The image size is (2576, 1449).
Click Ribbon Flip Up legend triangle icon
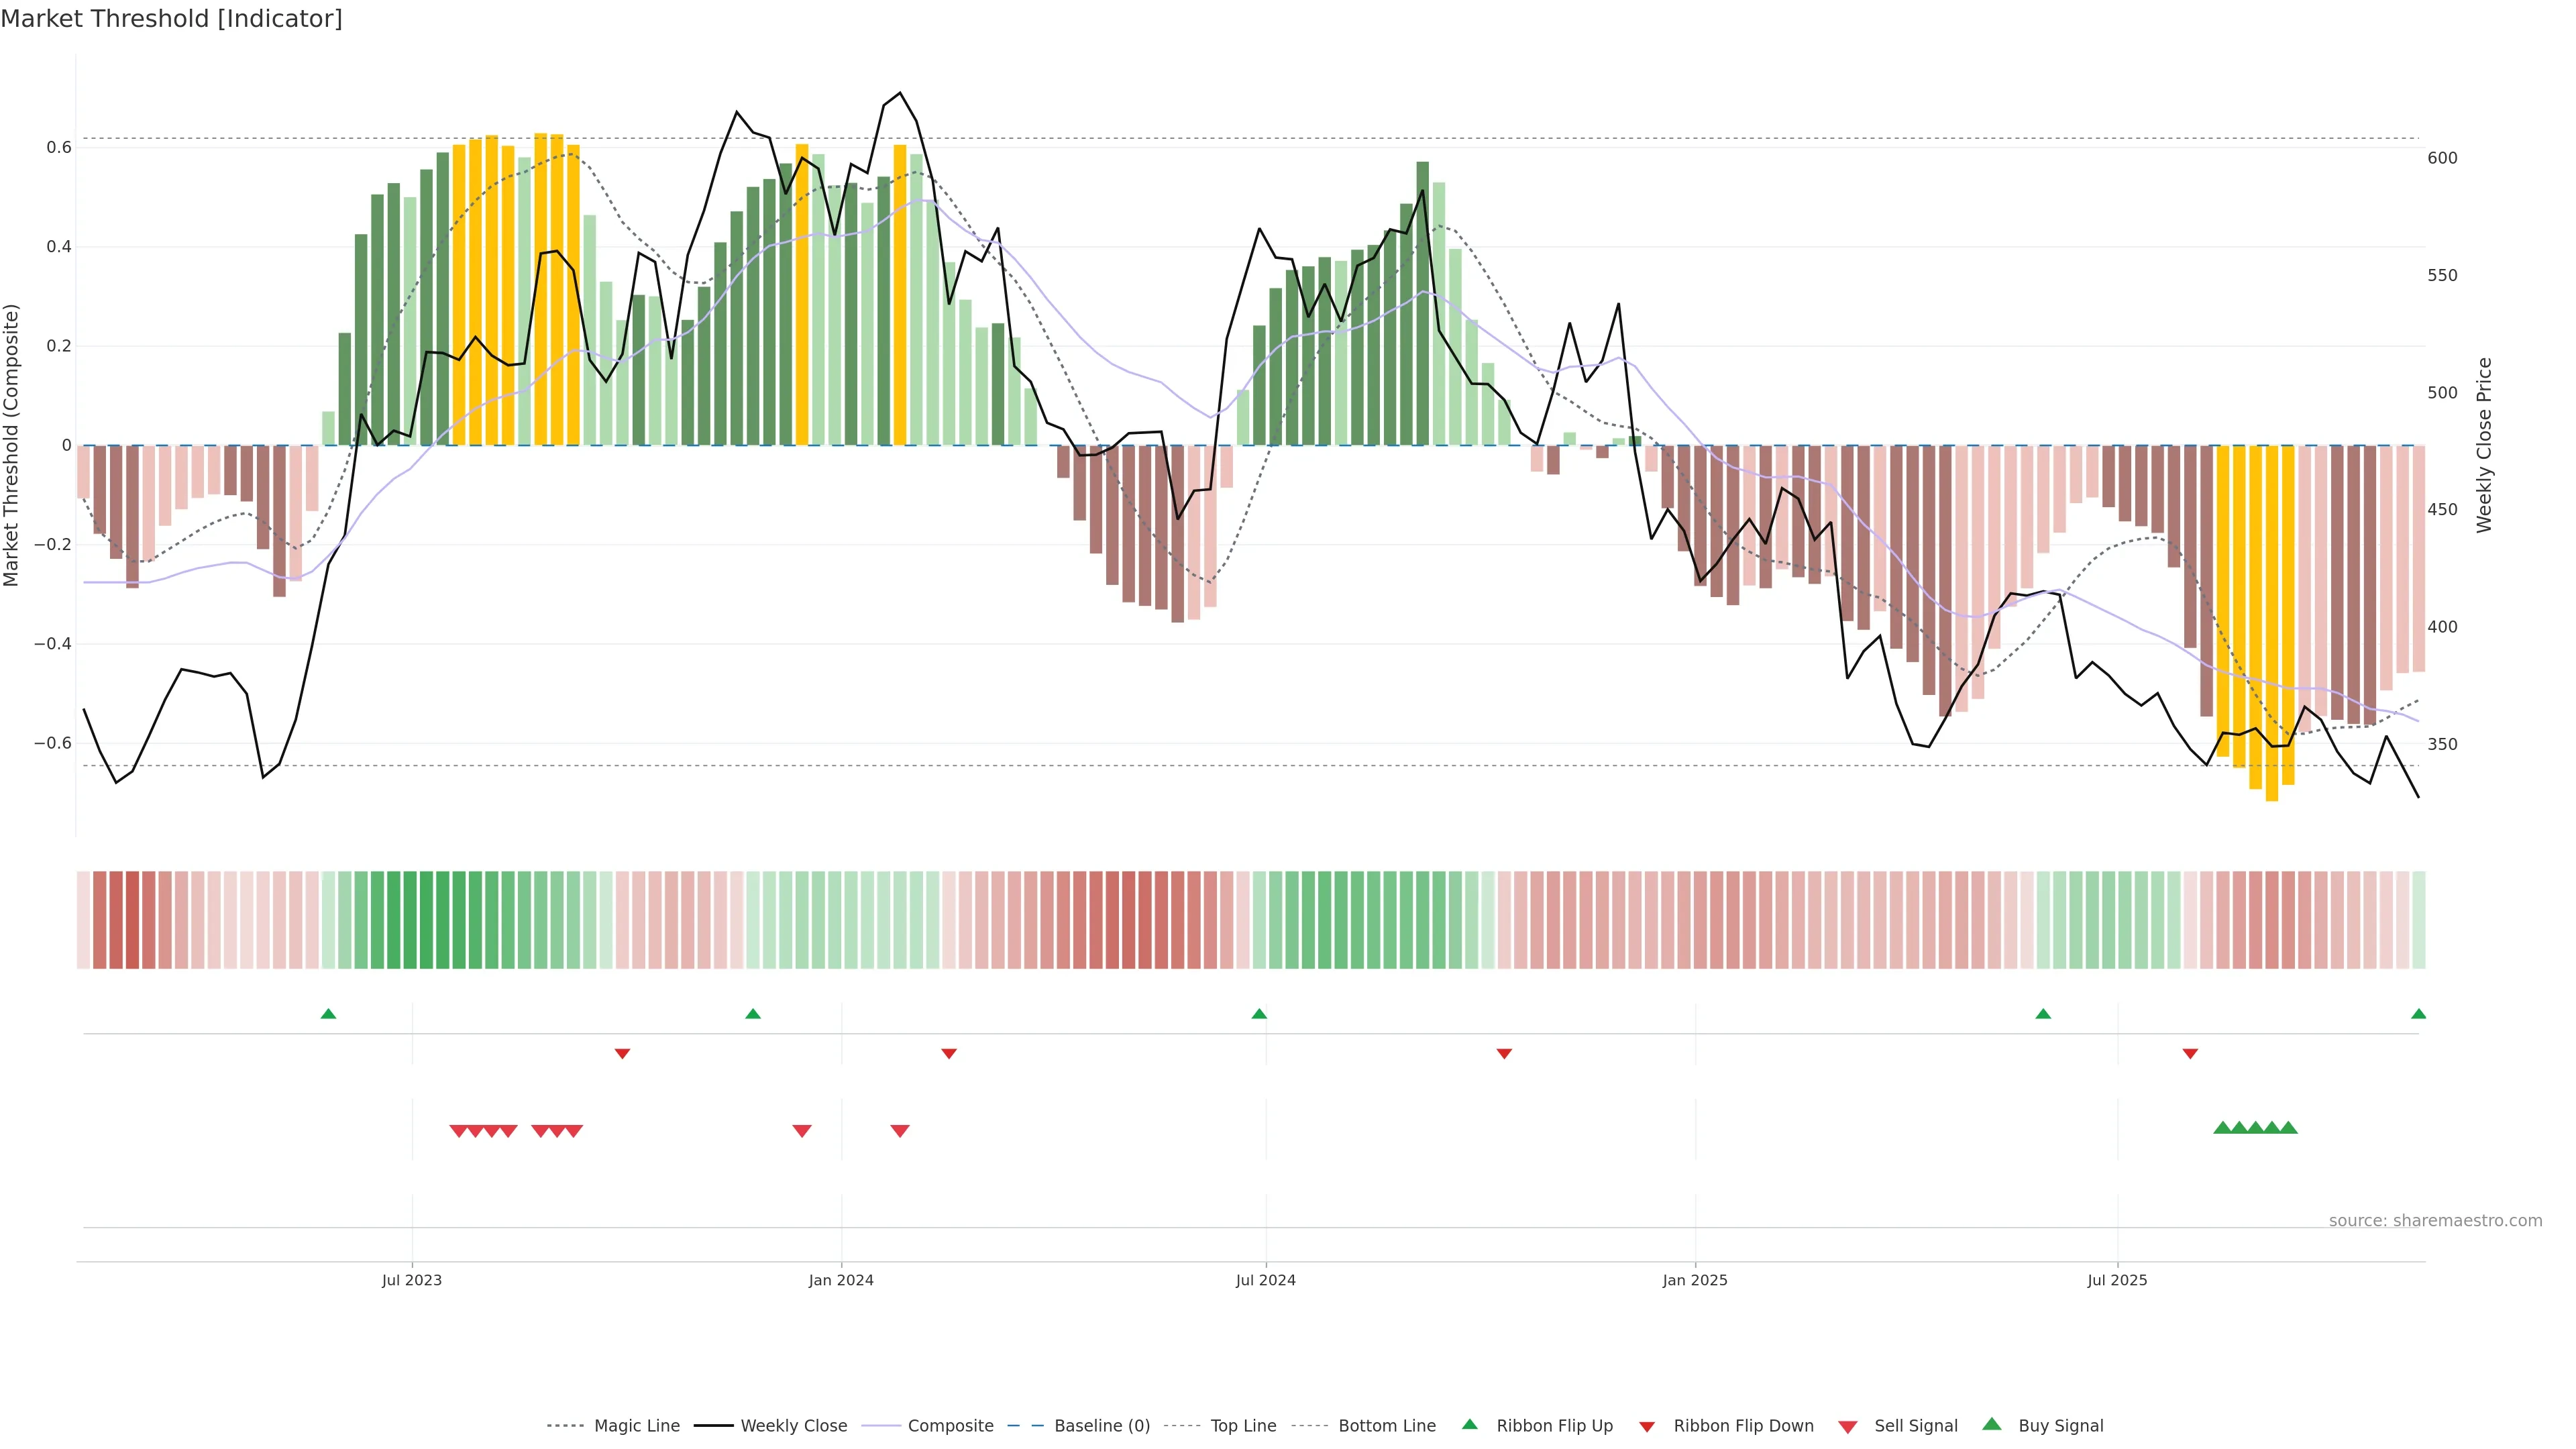[x=1469, y=1424]
